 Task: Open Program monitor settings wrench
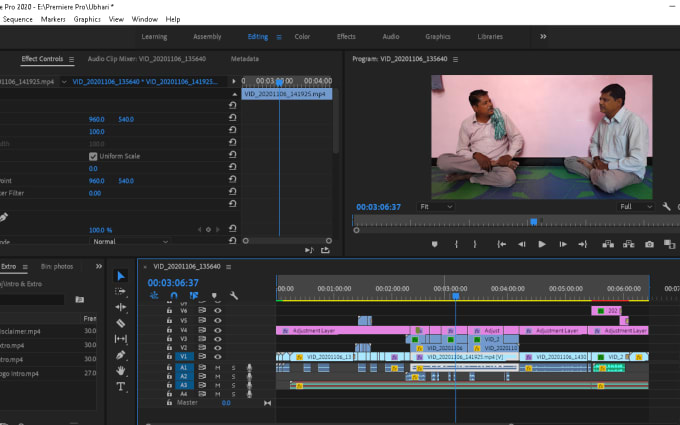click(666, 207)
